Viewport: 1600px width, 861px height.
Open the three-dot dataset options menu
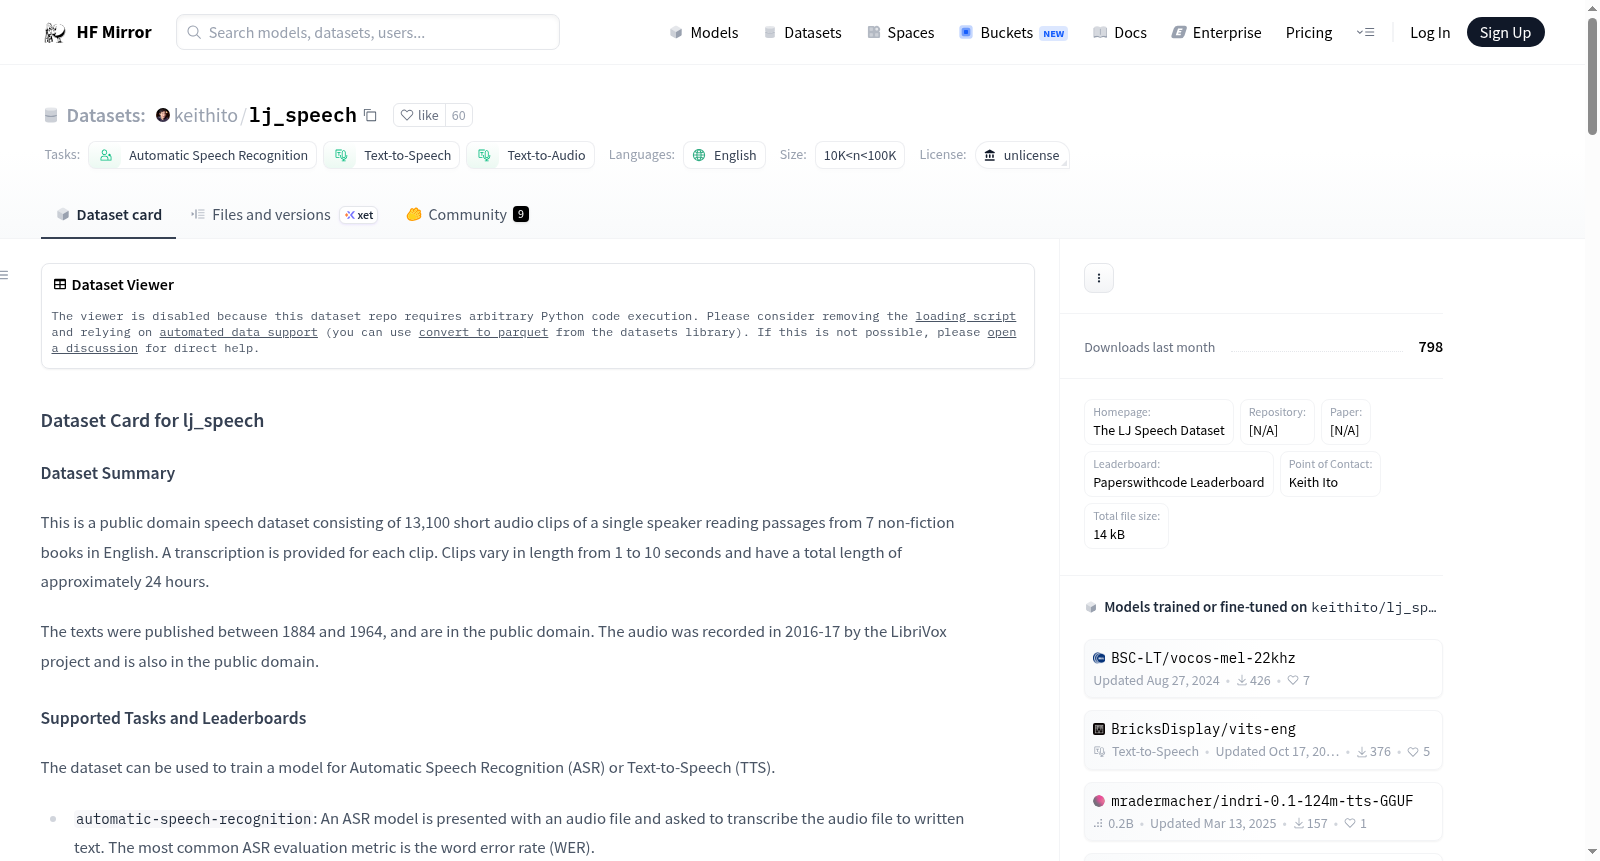click(x=1099, y=278)
